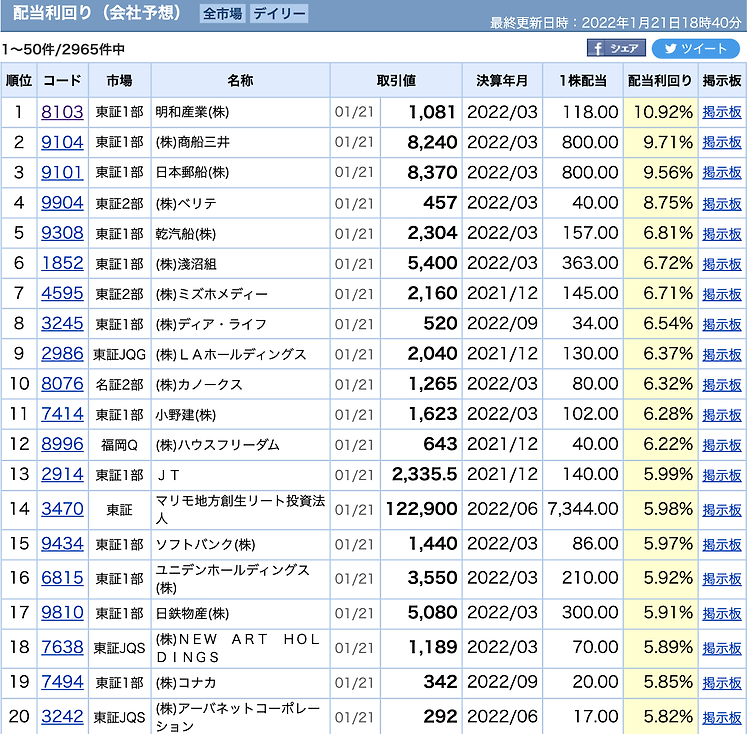Open stock code 8076 link
Screen dimensions: 750x734
tap(62, 383)
